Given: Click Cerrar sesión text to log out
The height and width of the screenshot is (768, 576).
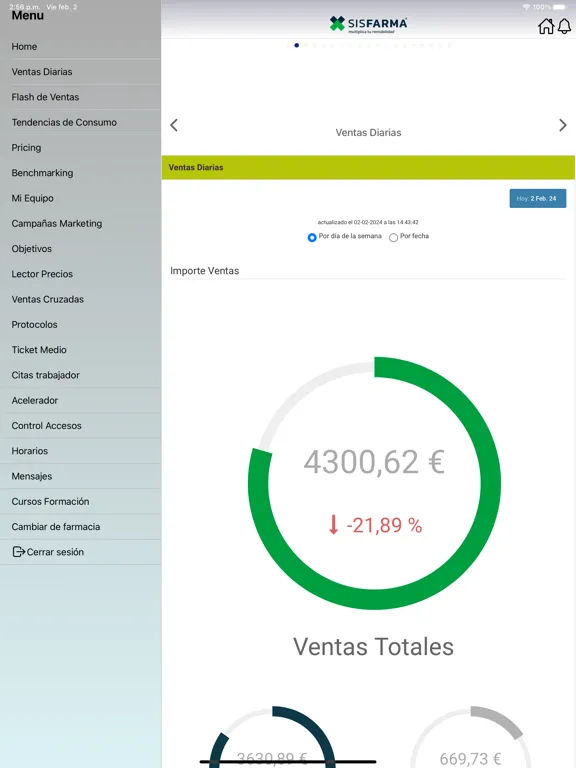Looking at the screenshot, I should [x=55, y=552].
